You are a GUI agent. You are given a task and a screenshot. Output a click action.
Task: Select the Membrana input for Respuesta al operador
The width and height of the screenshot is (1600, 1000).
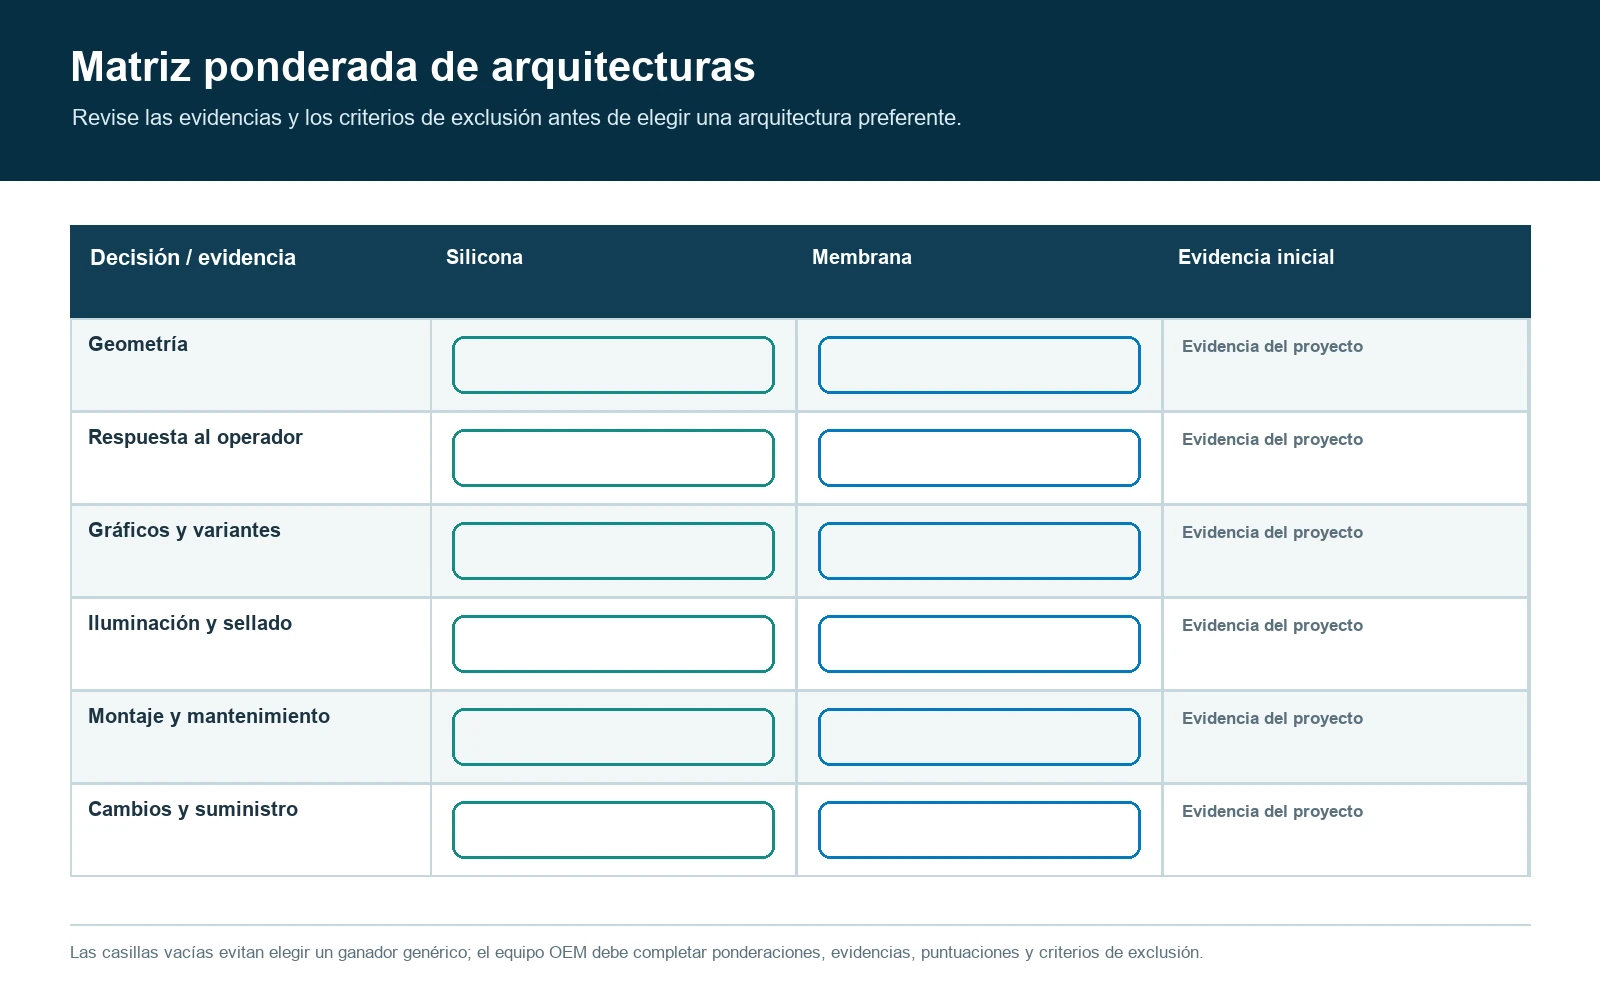(979, 458)
